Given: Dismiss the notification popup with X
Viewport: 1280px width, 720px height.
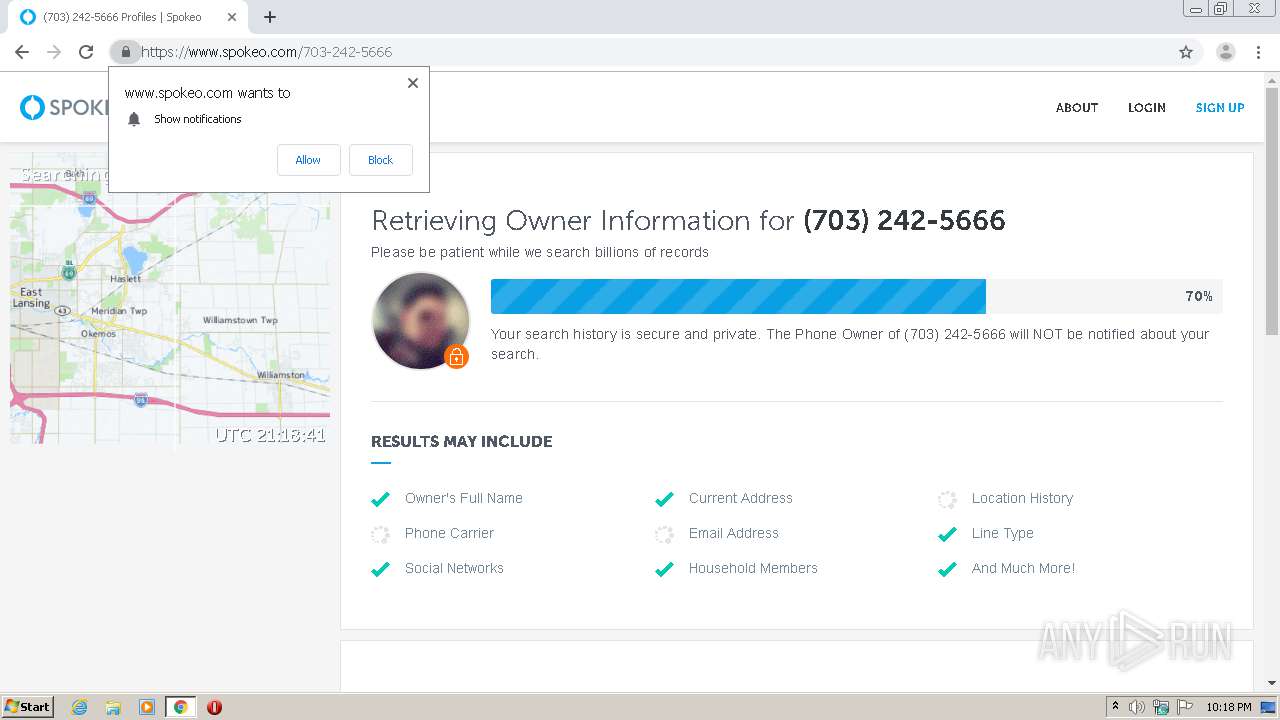Looking at the screenshot, I should tap(413, 83).
